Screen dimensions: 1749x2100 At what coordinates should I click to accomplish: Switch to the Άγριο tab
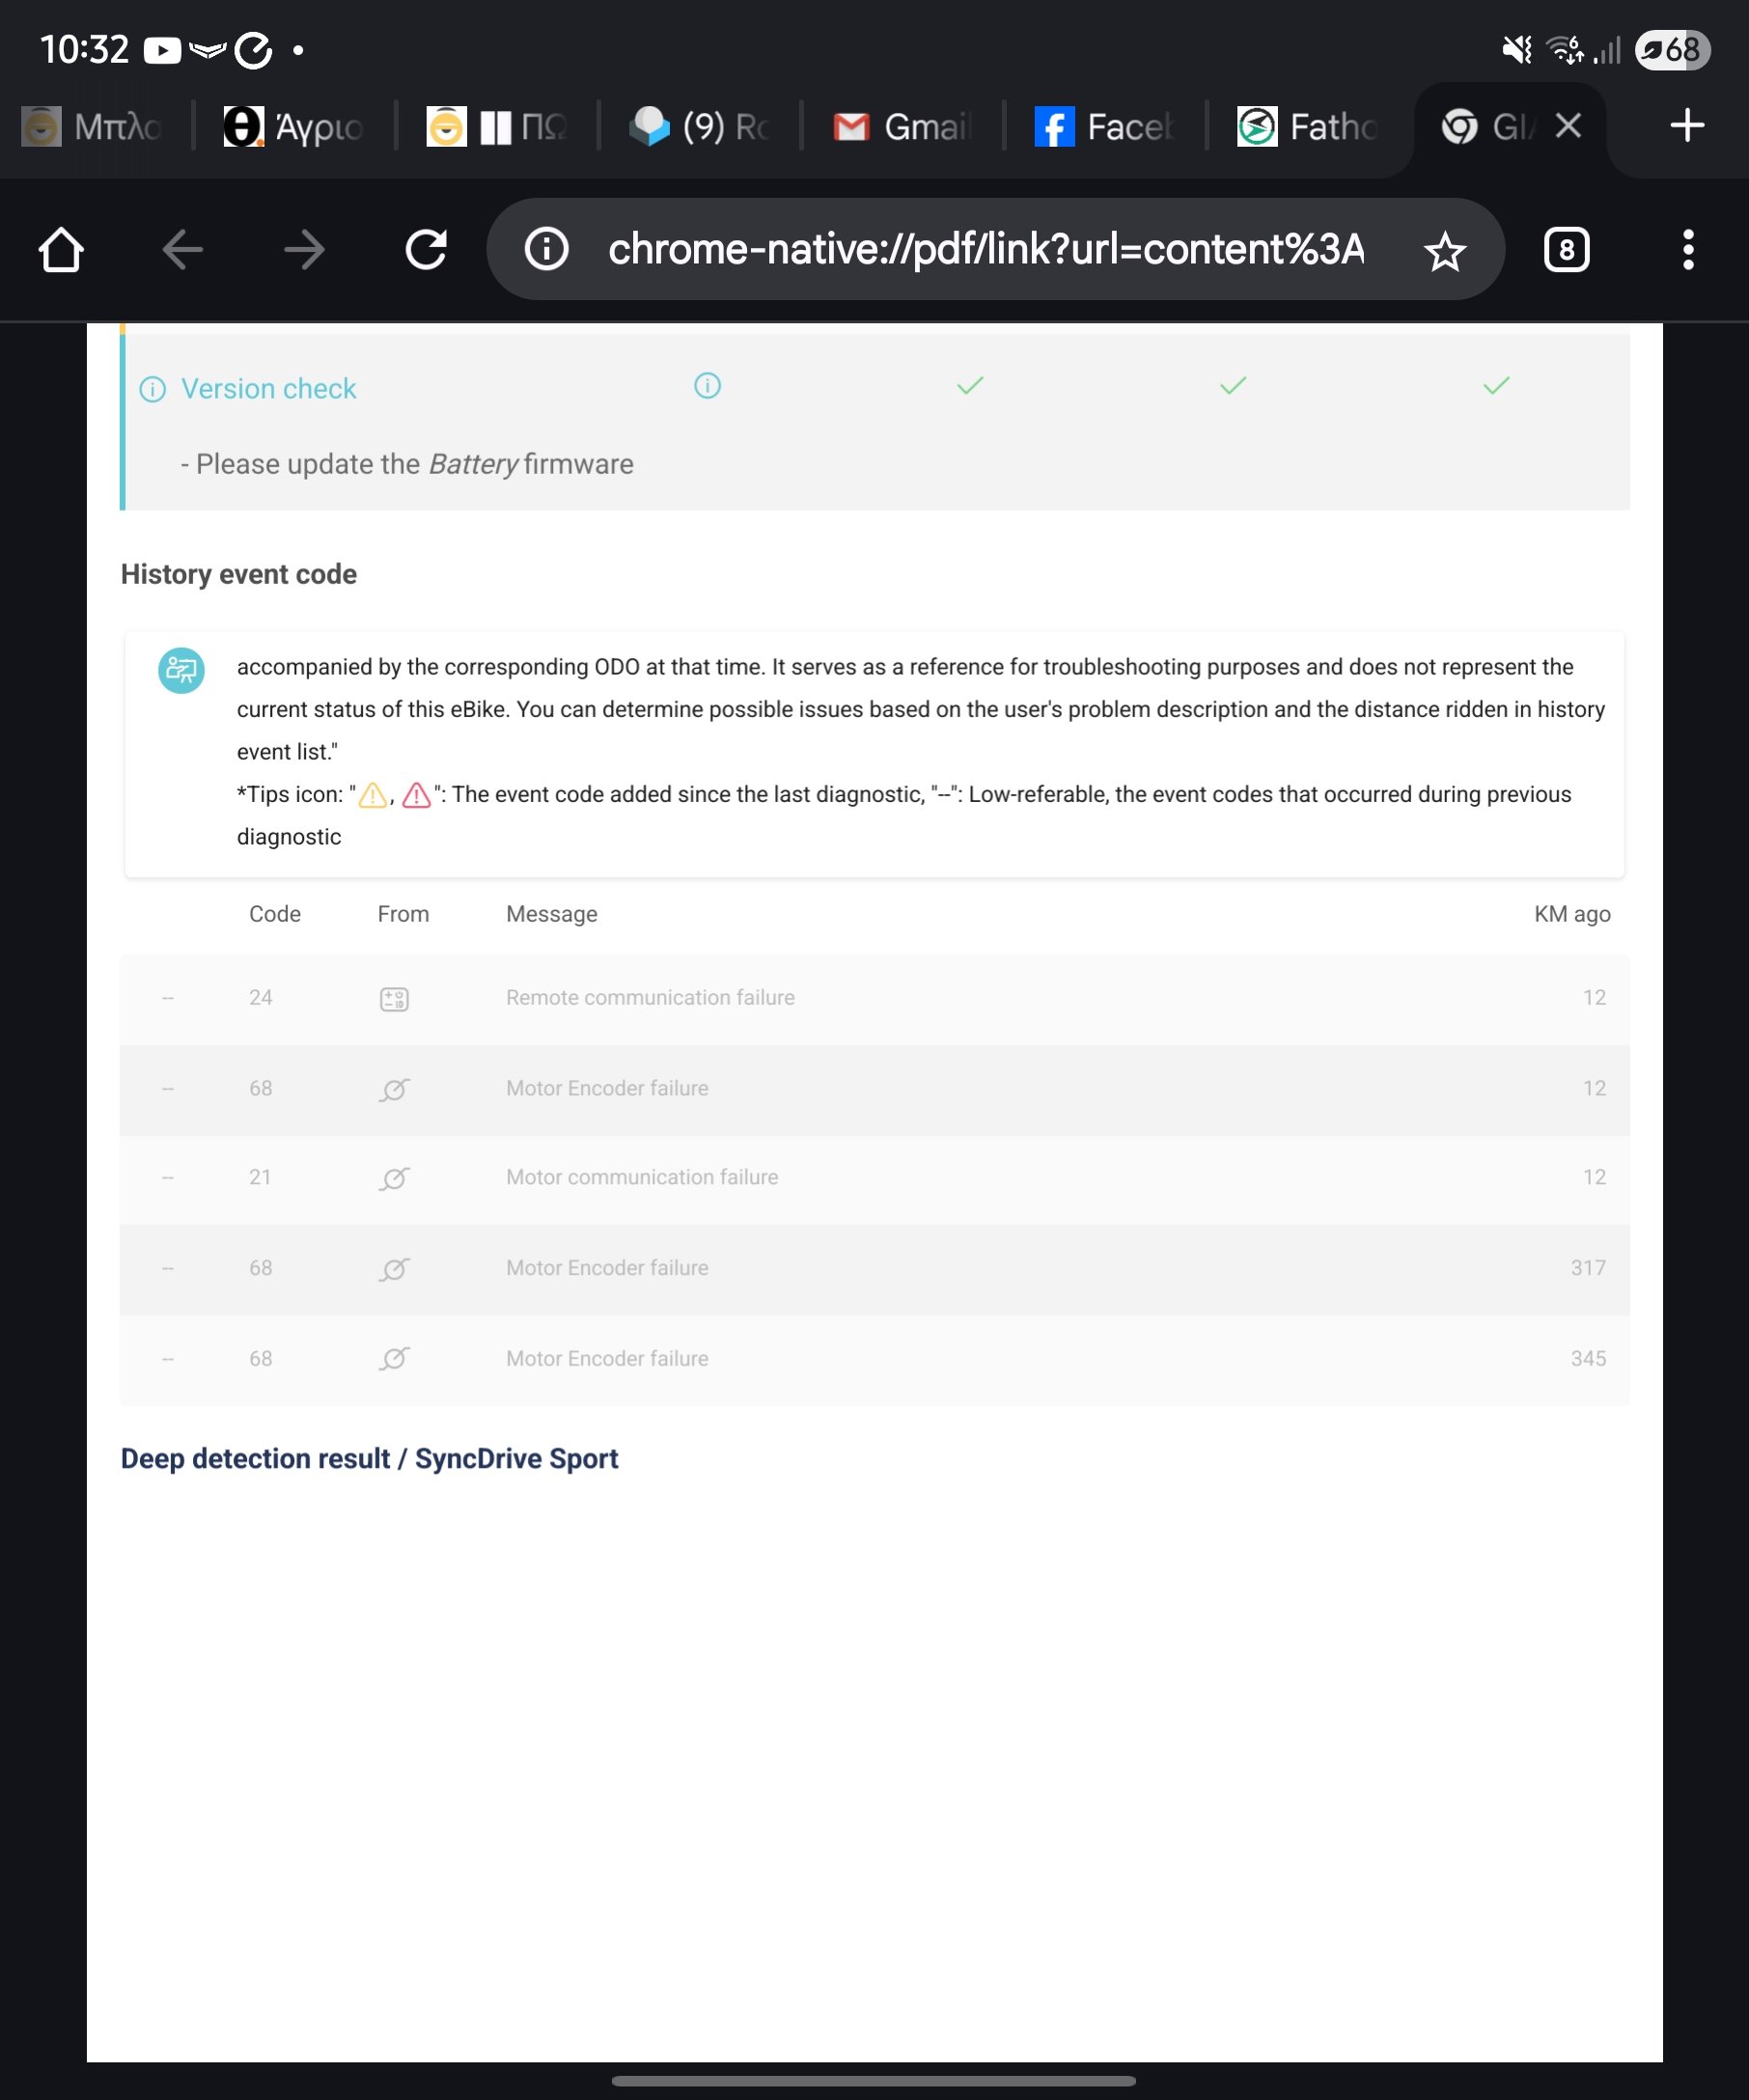click(295, 127)
